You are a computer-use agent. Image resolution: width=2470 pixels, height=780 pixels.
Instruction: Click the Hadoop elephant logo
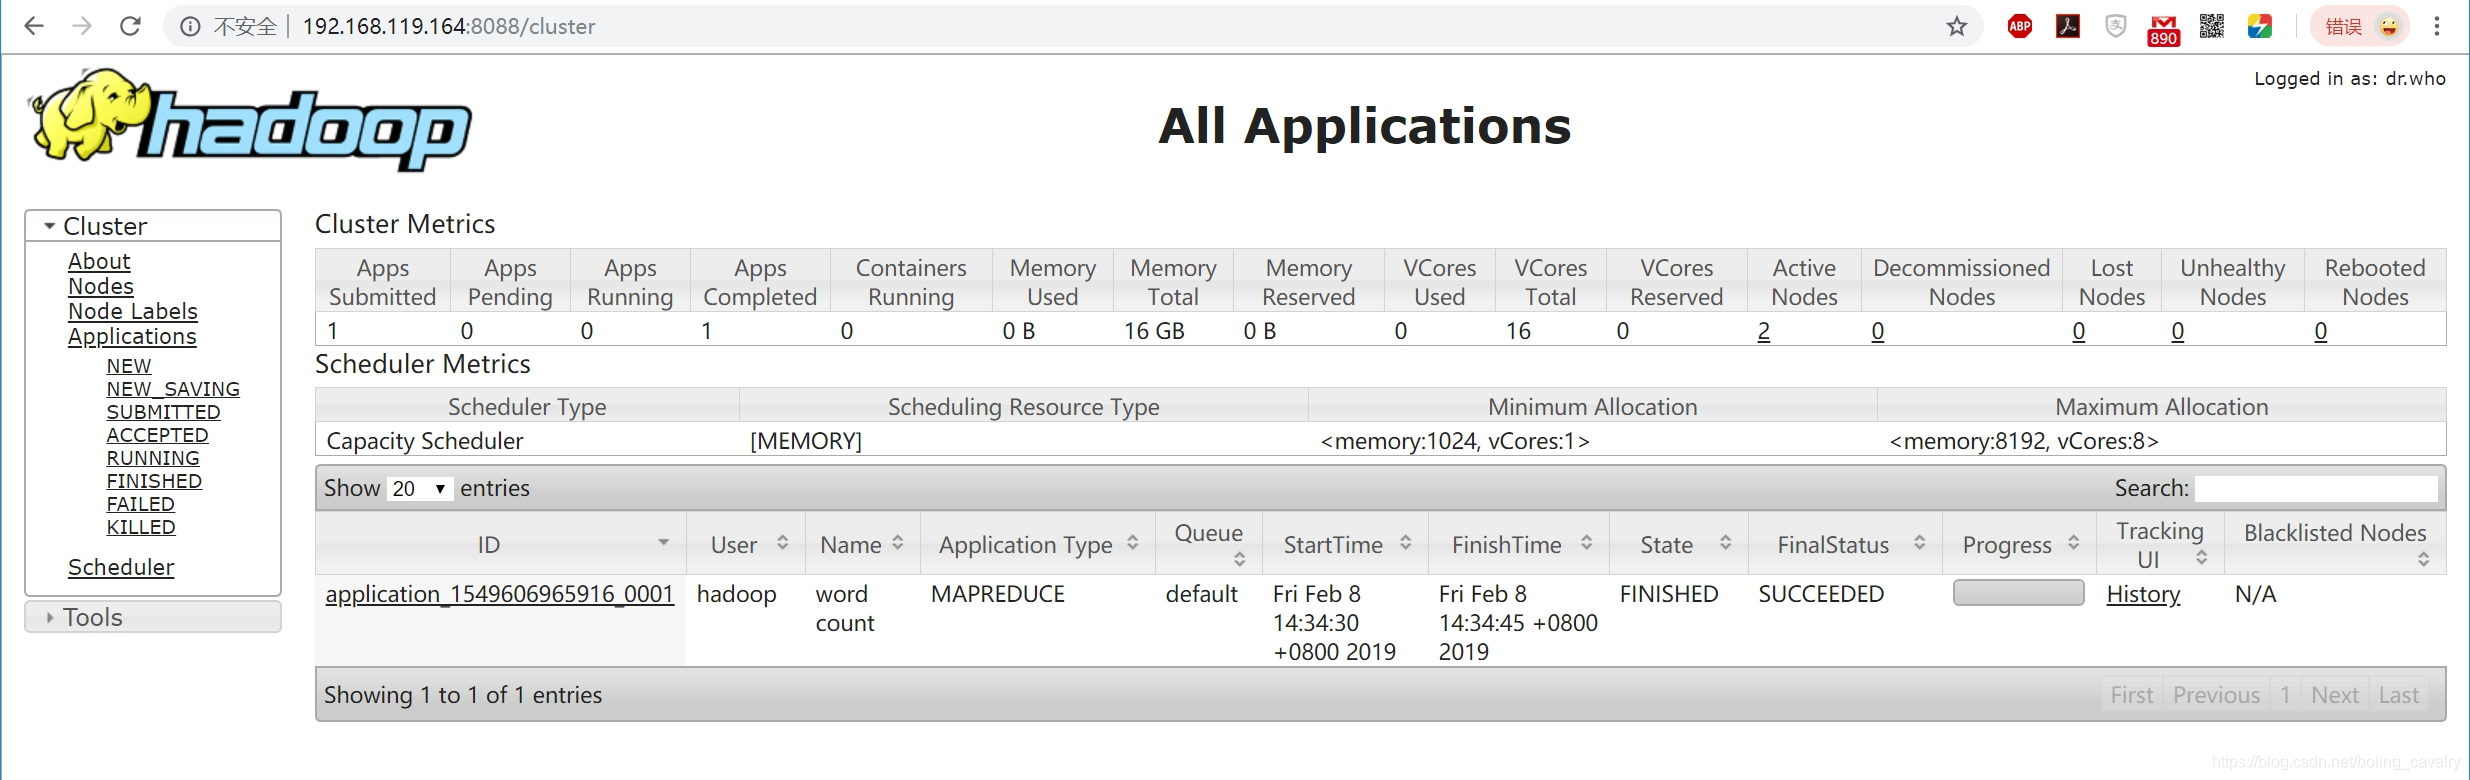[x=250, y=120]
